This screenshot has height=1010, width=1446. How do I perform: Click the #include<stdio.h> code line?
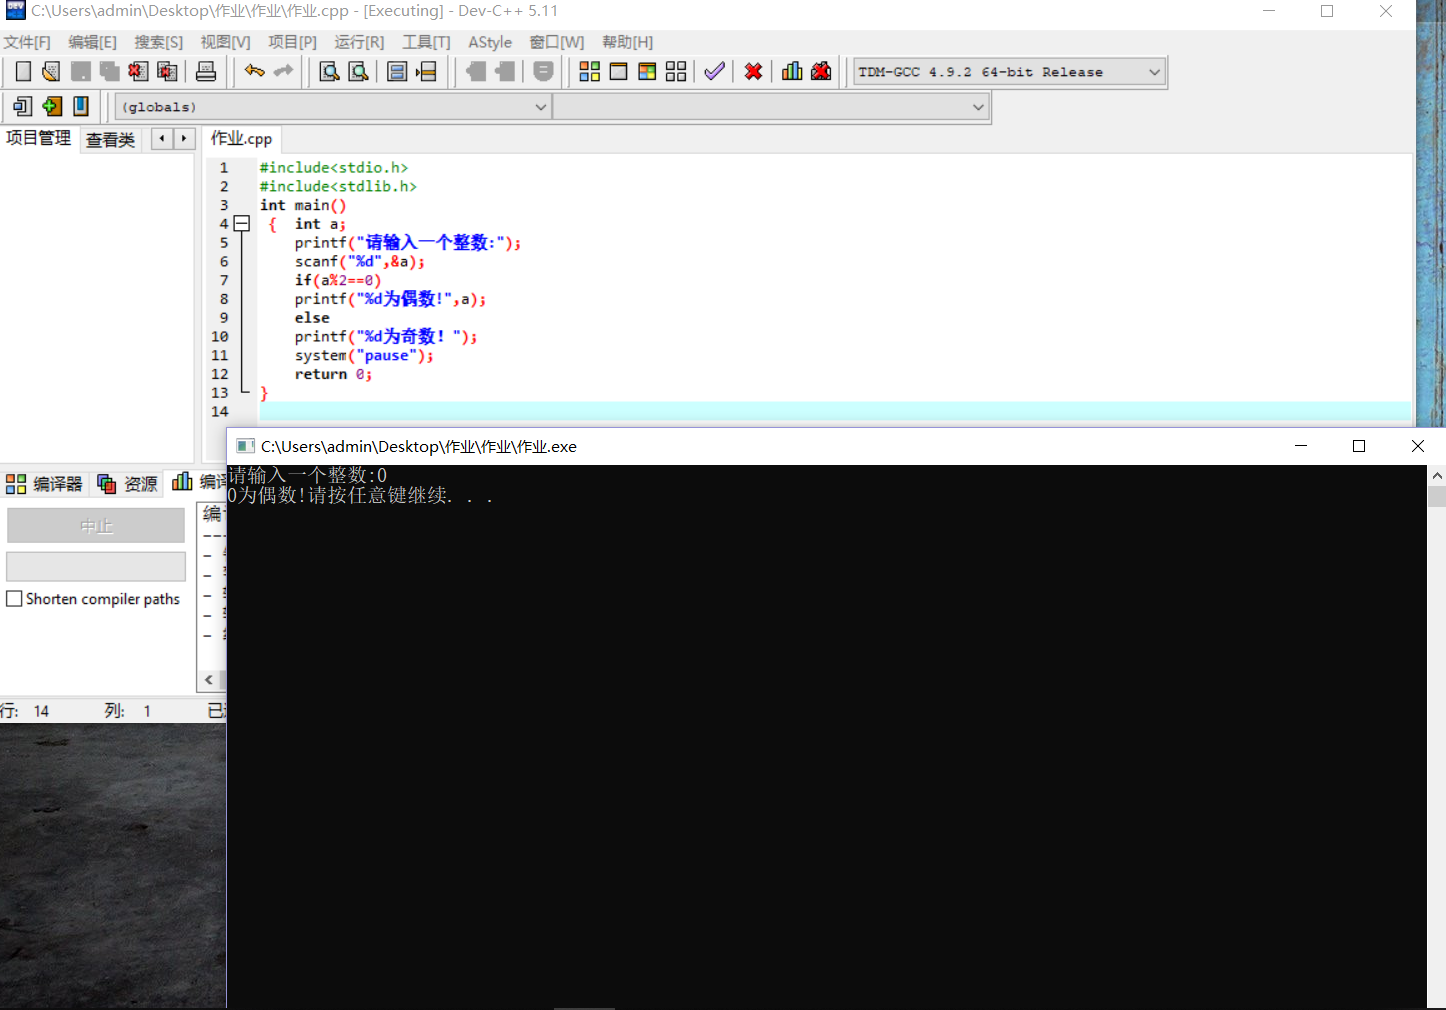pyautogui.click(x=334, y=167)
